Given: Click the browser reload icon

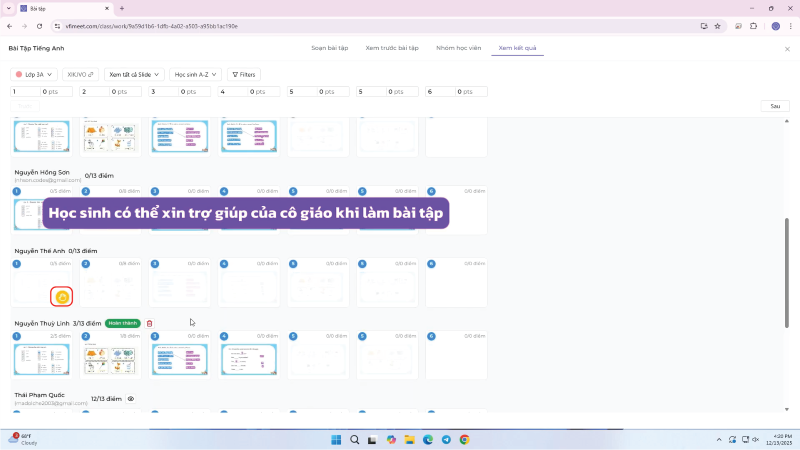Looking at the screenshot, I should 38,26.
